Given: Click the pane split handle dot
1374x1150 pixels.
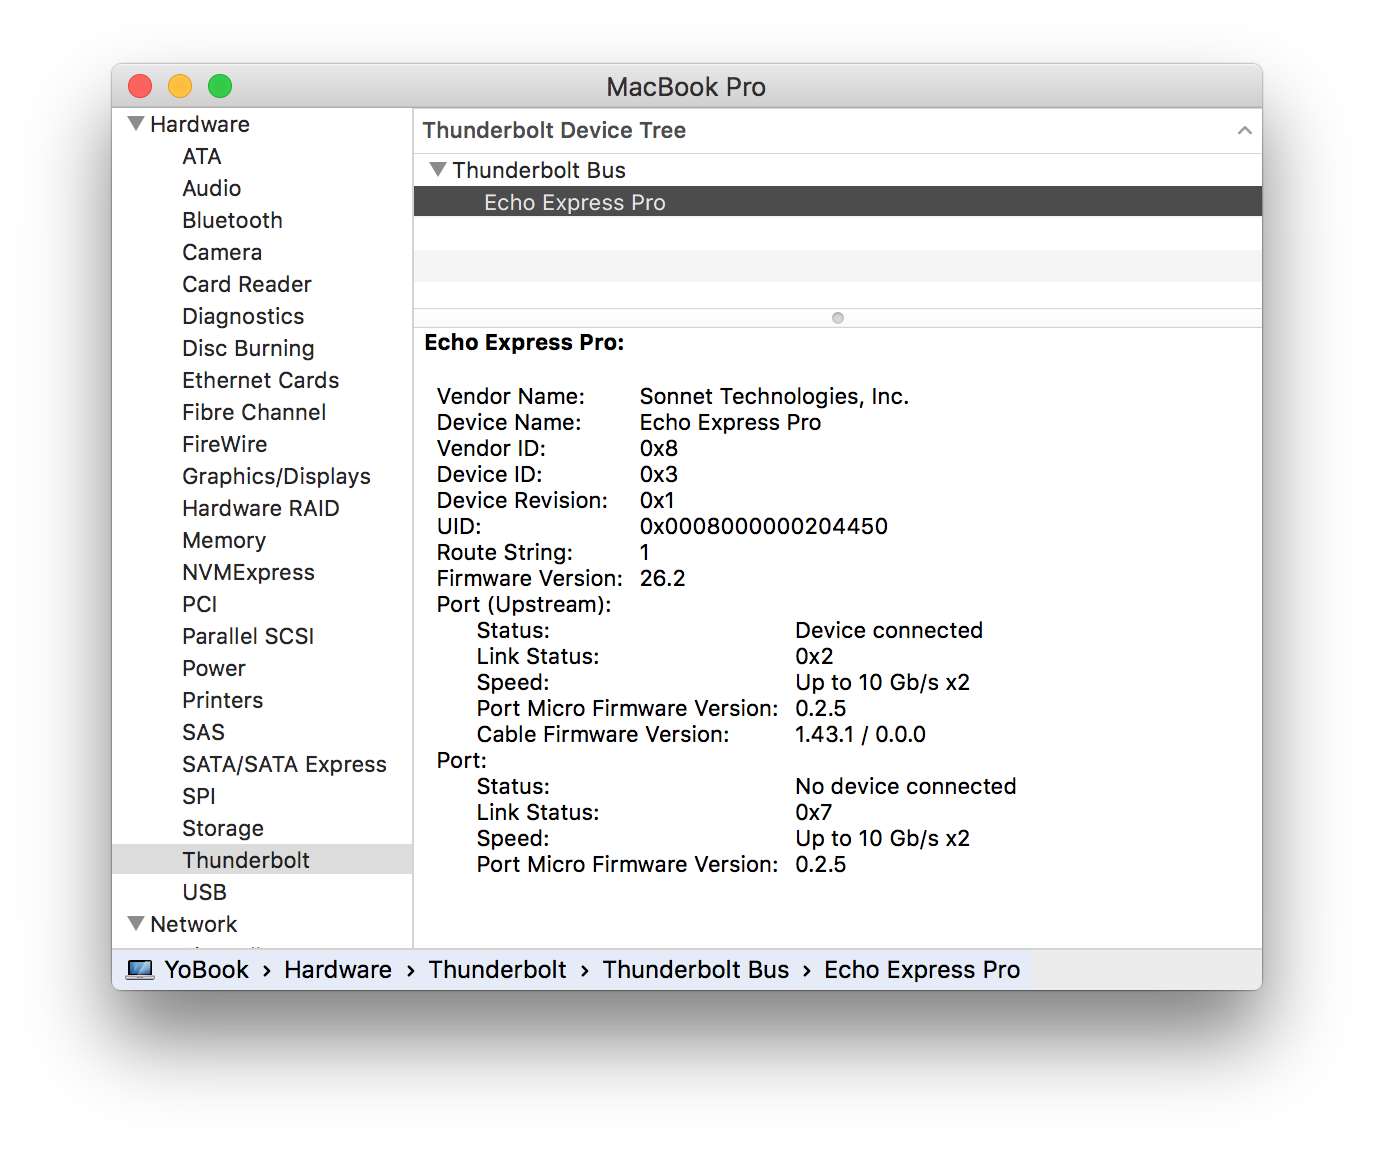Looking at the screenshot, I should tap(838, 318).
